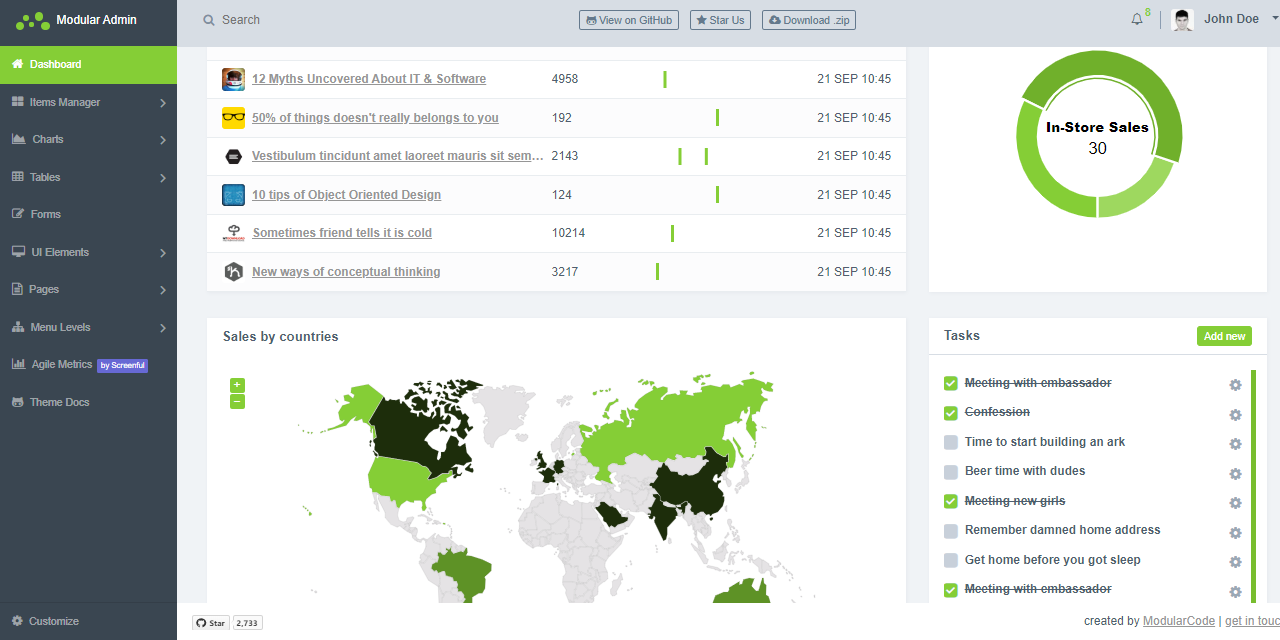The width and height of the screenshot is (1280, 640).
Task: Click the sparkline bar in the 10214 row
Action: (x=672, y=233)
